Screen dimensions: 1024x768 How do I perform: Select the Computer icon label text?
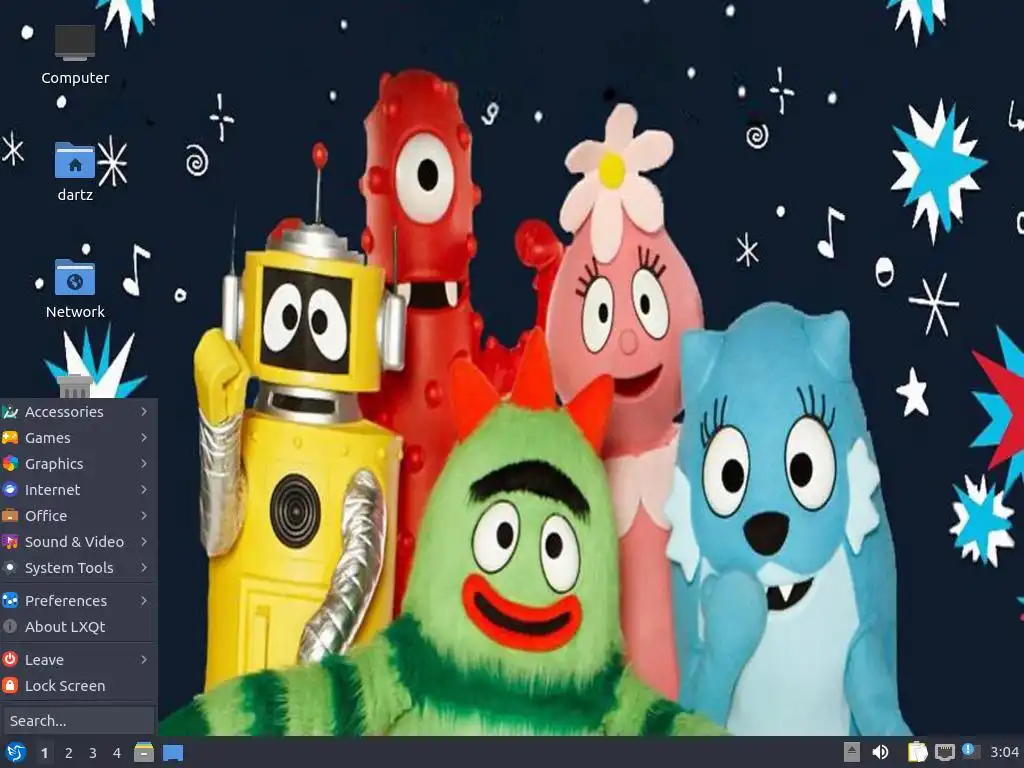click(75, 78)
